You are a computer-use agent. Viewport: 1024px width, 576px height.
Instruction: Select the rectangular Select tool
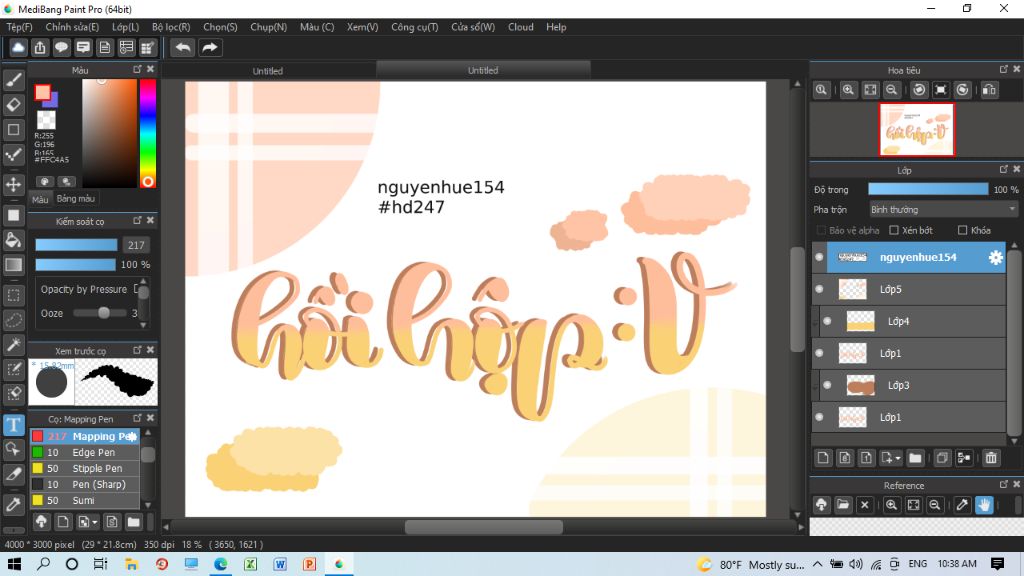point(14,295)
